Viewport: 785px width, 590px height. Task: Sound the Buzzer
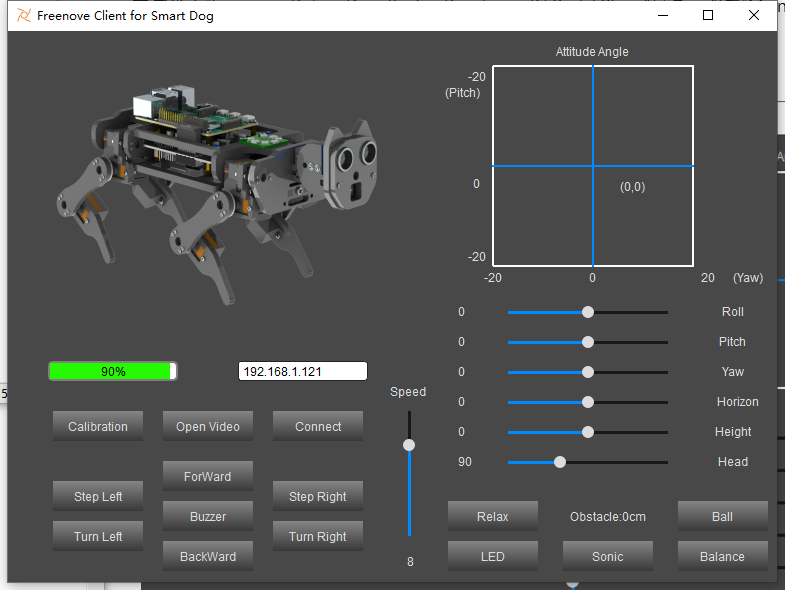click(208, 516)
